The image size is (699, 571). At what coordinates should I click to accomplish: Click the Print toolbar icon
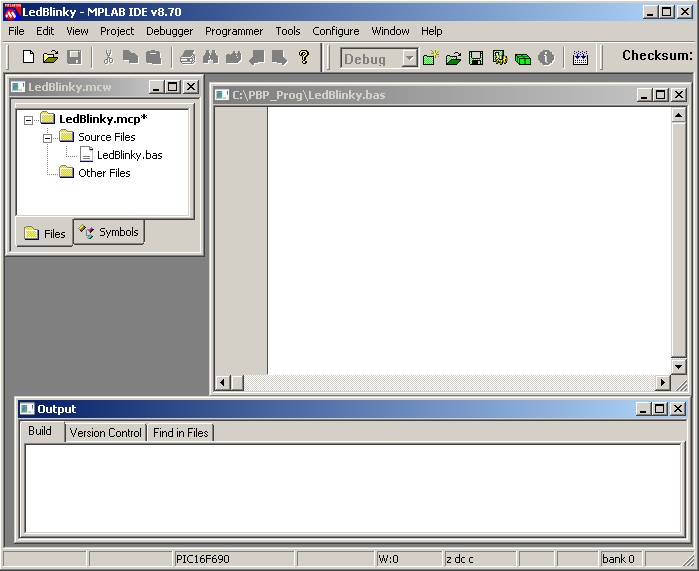(x=187, y=58)
